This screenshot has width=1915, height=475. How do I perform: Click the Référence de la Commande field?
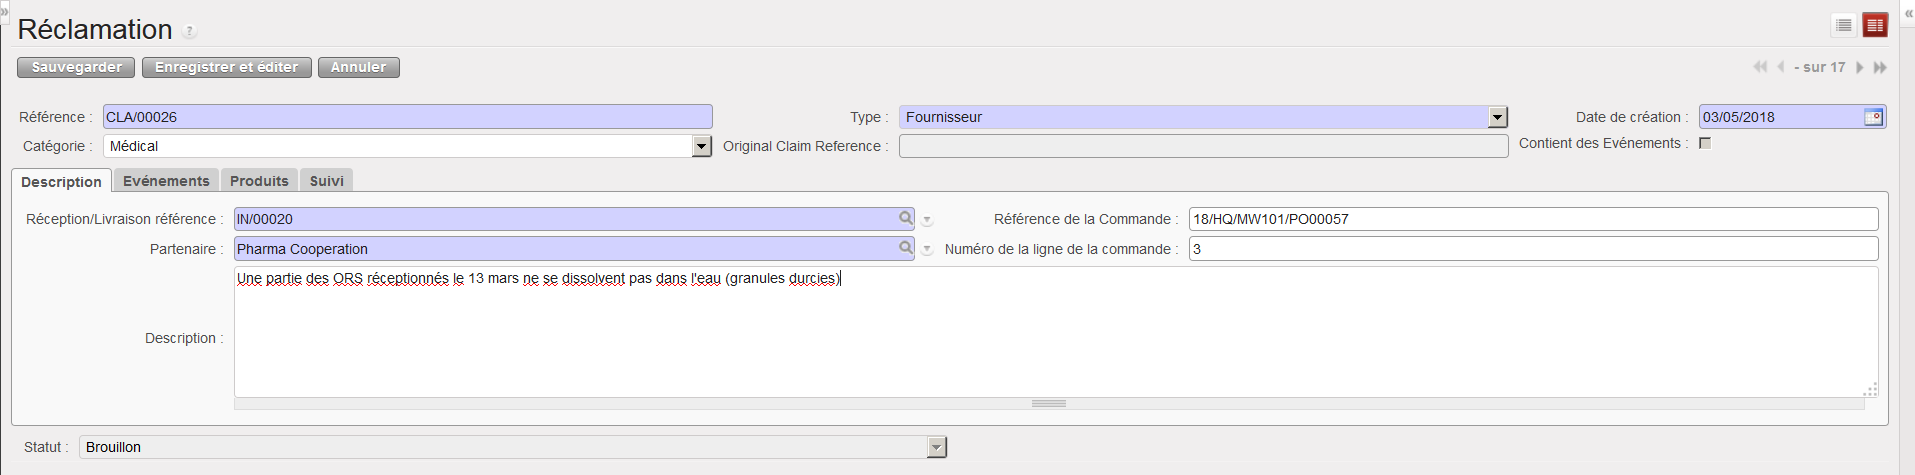[1533, 219]
